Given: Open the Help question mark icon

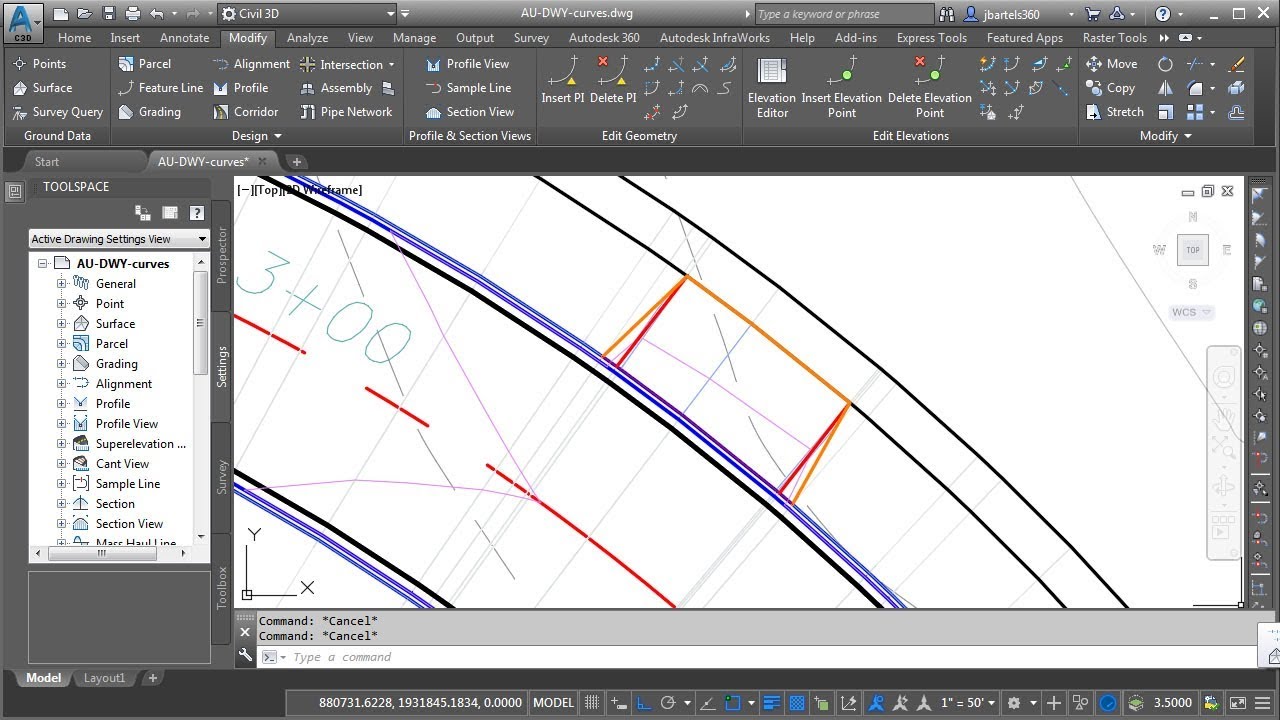Looking at the screenshot, I should tap(1162, 14).
